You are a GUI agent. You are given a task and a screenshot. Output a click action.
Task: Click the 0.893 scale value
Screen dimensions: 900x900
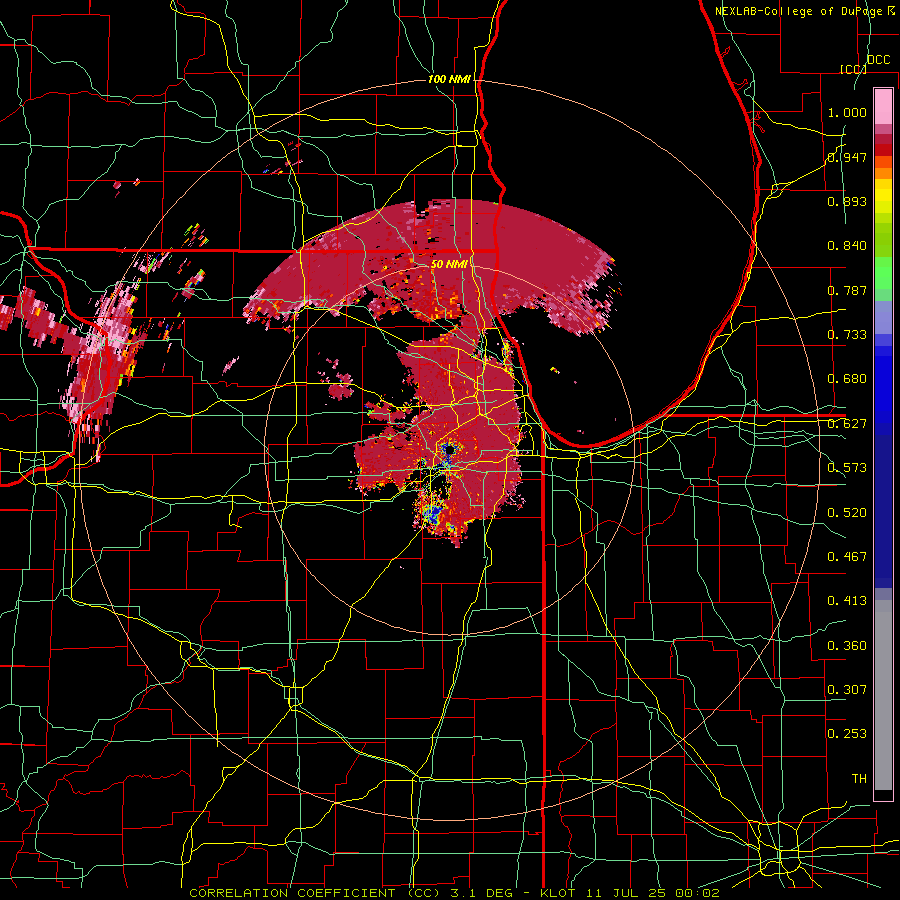pyautogui.click(x=847, y=201)
